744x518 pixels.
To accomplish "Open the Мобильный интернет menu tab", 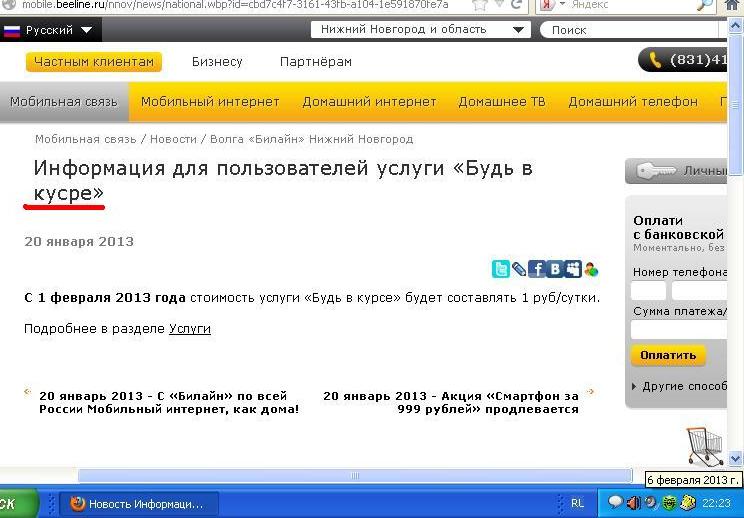I will click(x=210, y=102).
